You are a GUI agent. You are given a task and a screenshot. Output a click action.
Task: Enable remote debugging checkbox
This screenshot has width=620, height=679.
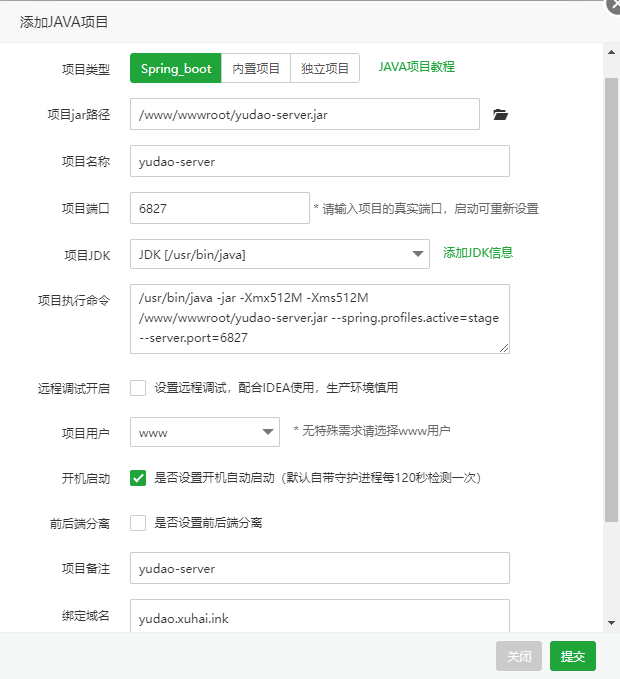[x=138, y=388]
